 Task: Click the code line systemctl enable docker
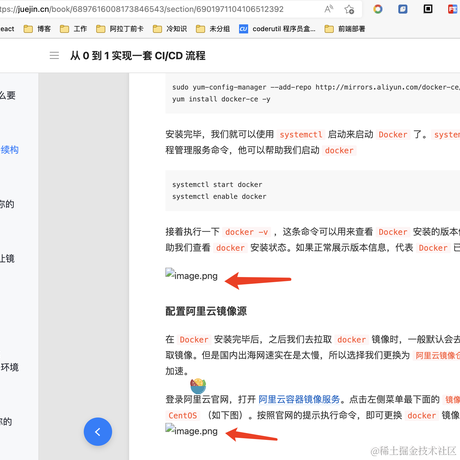click(219, 196)
